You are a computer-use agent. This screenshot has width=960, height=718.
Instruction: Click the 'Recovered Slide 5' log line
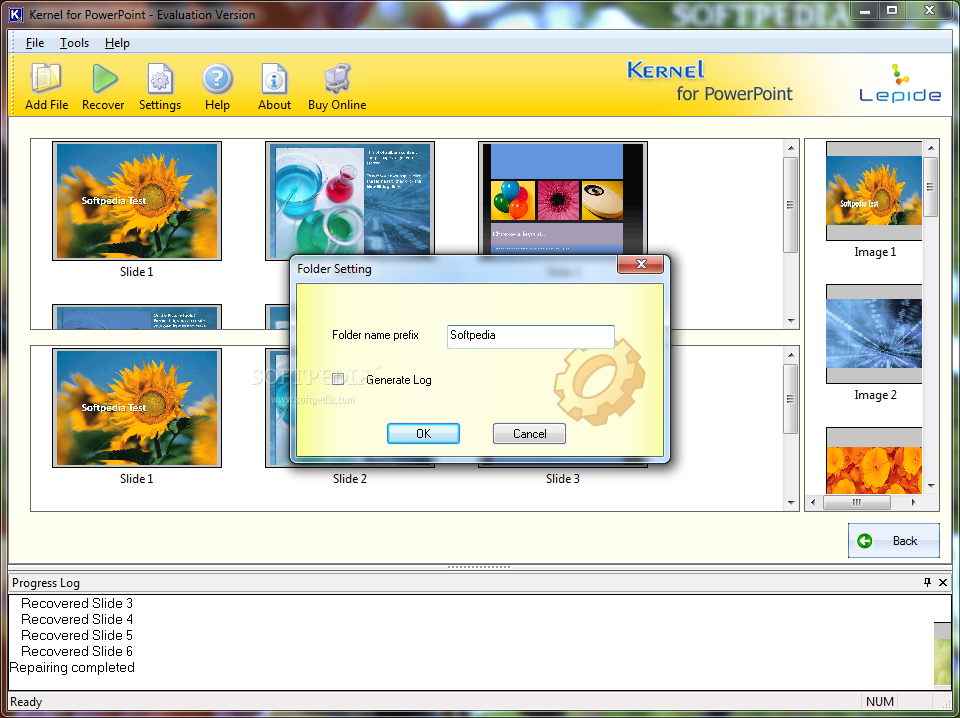77,635
